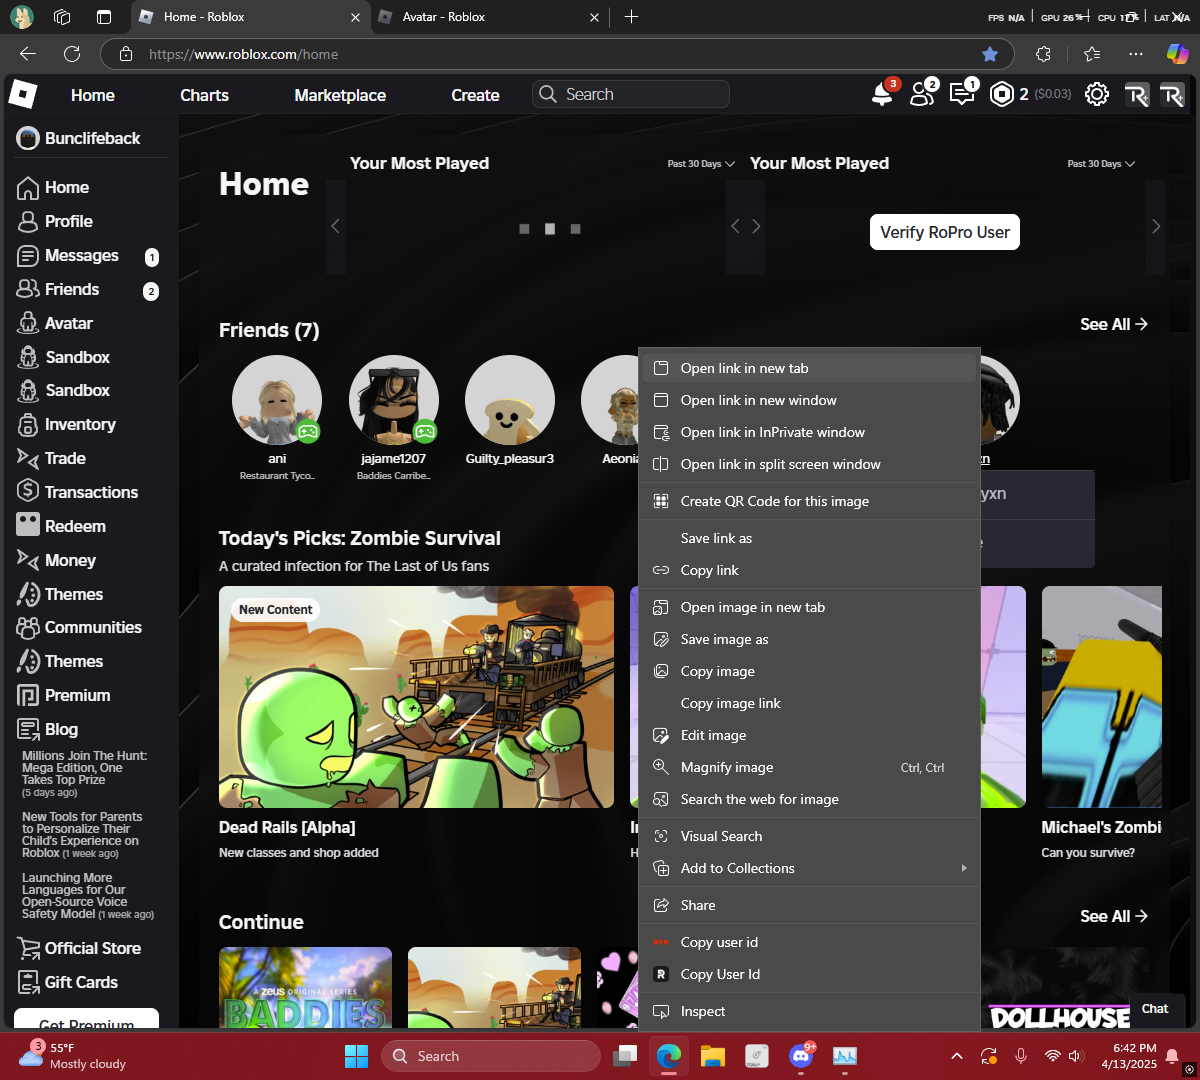This screenshot has width=1200, height=1080.
Task: Switch to Avatar - Roblox tab
Action: click(489, 17)
